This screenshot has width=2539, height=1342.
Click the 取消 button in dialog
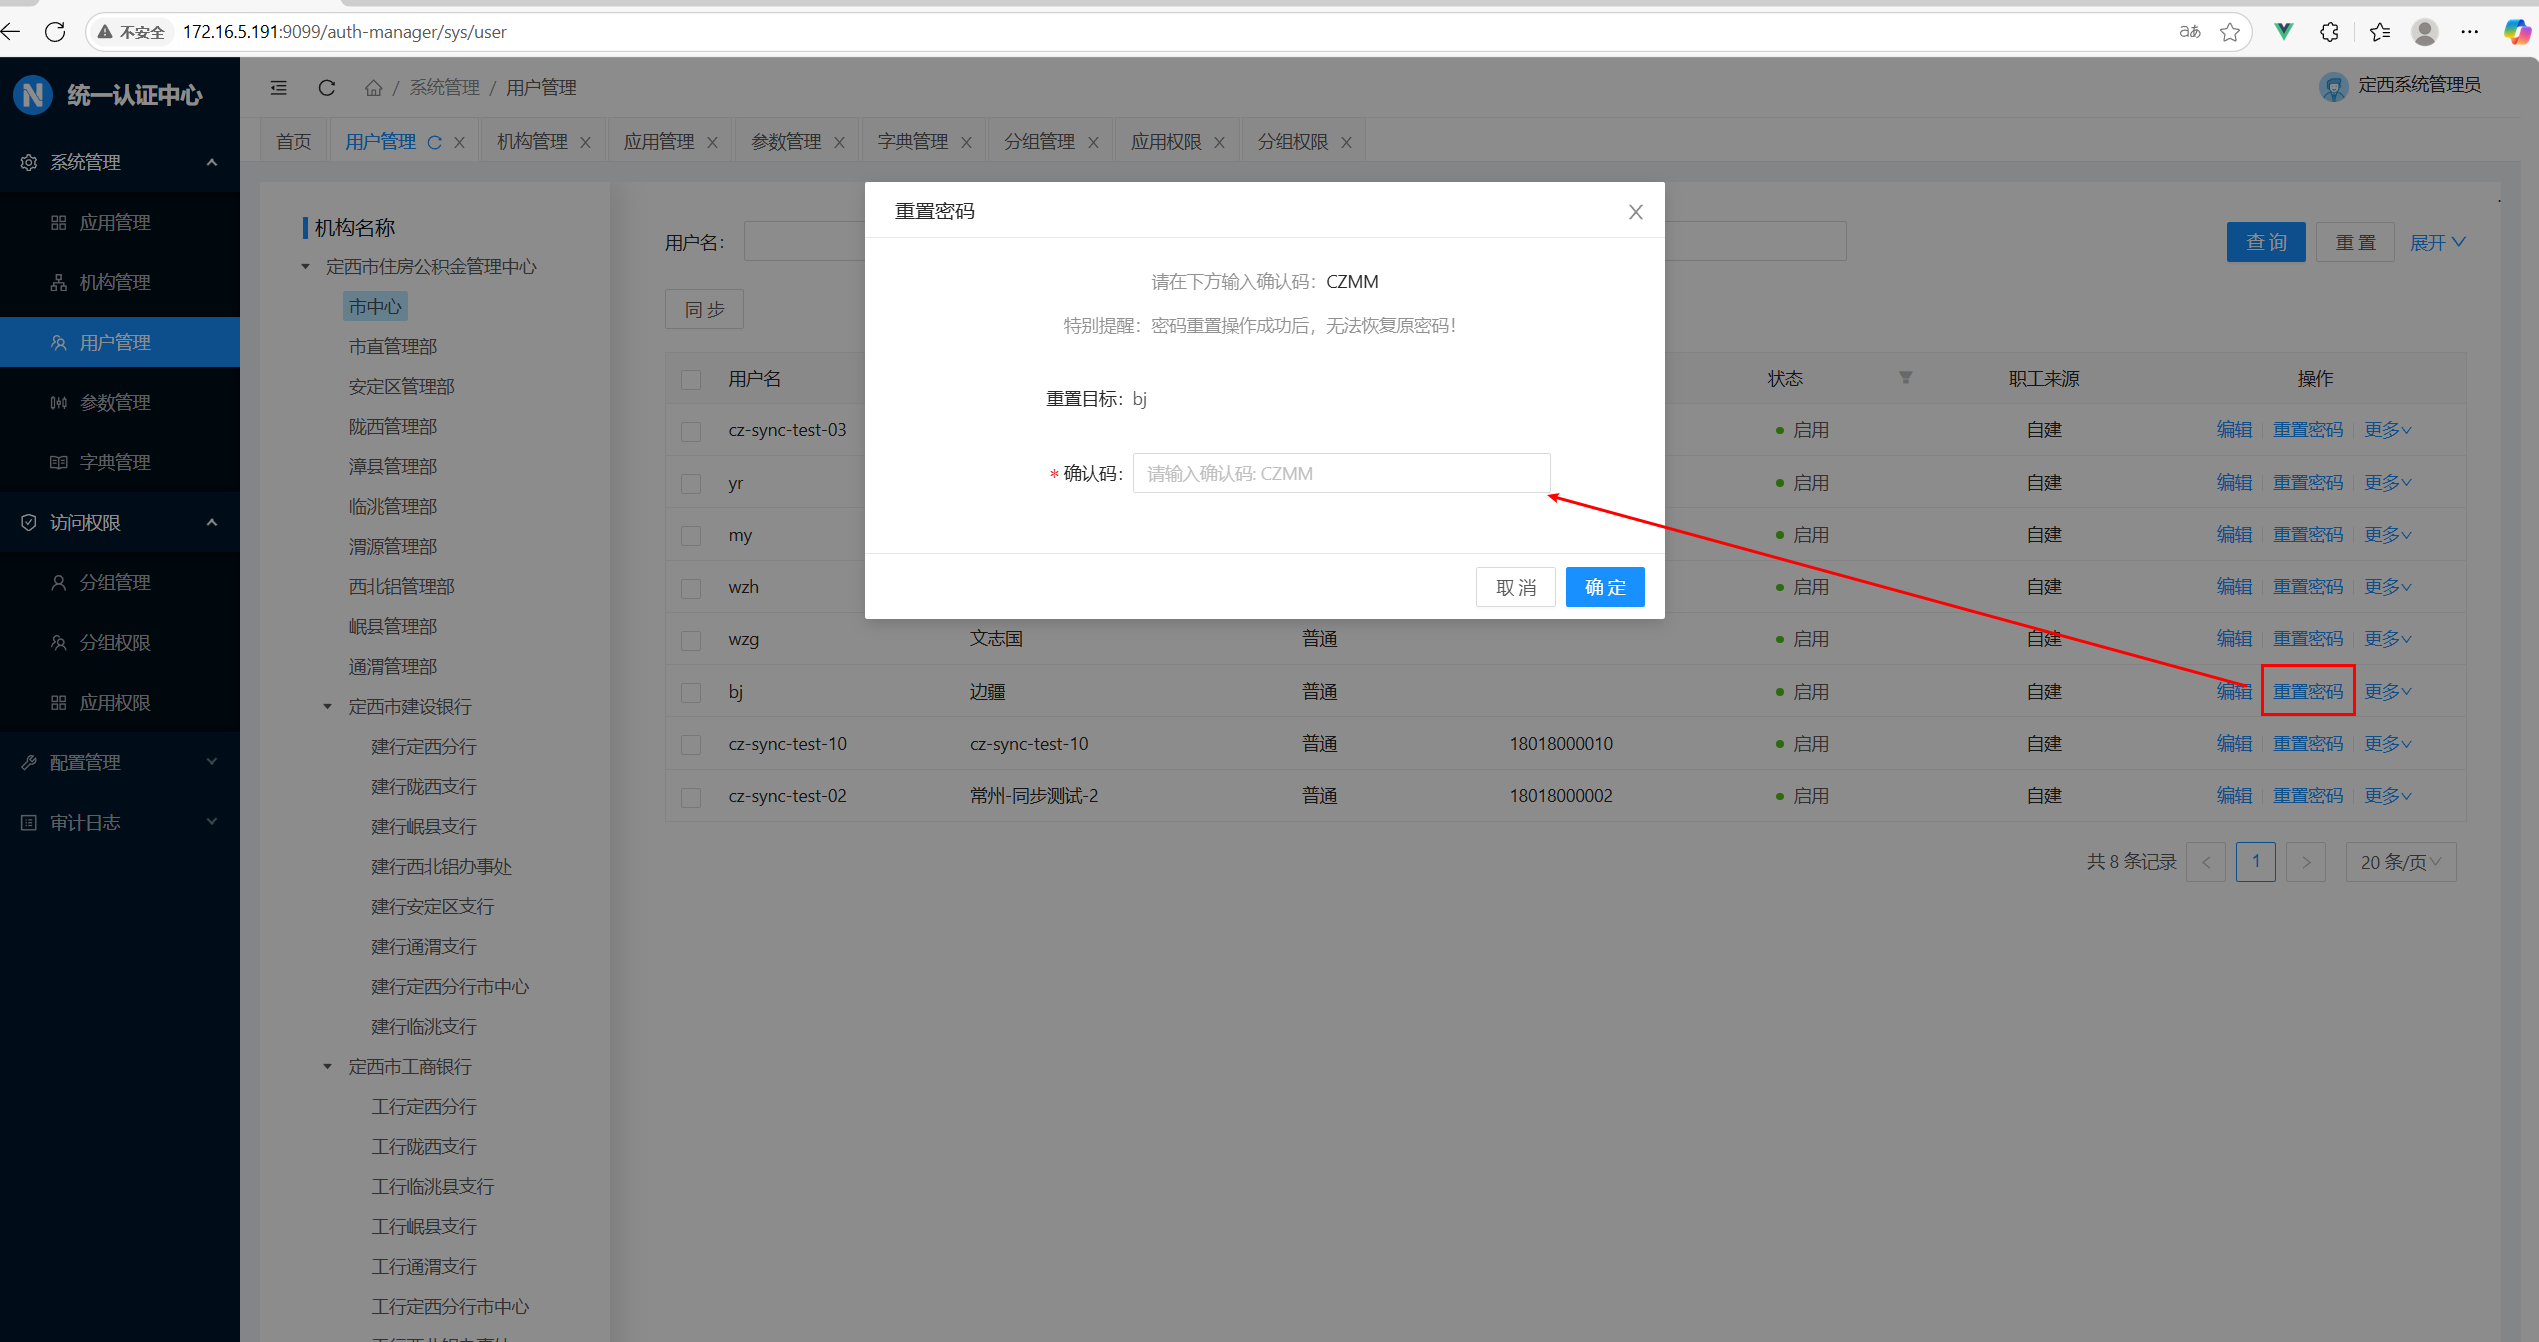pos(1515,587)
